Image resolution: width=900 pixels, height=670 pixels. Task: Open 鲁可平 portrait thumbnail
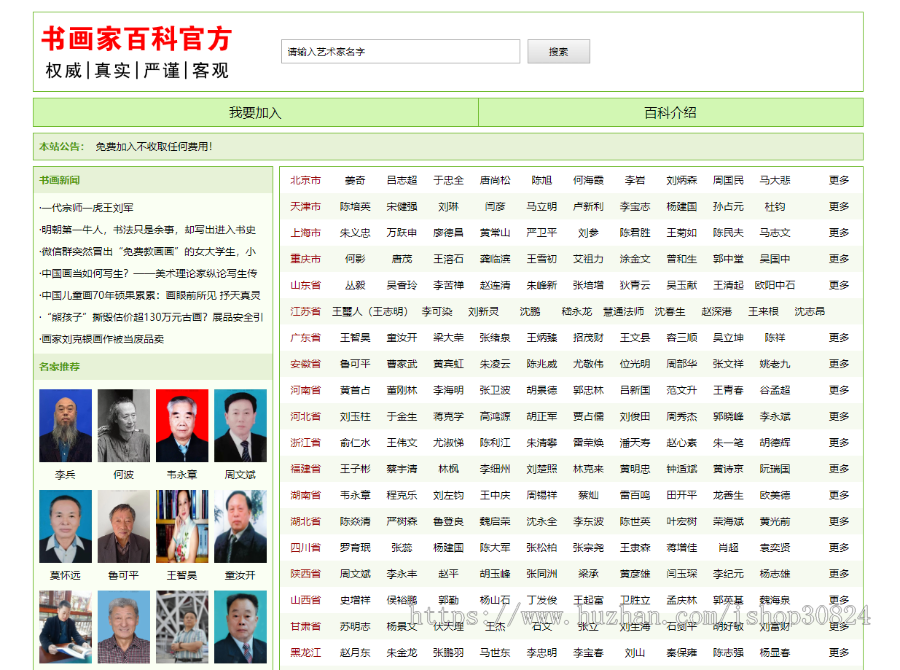(123, 526)
